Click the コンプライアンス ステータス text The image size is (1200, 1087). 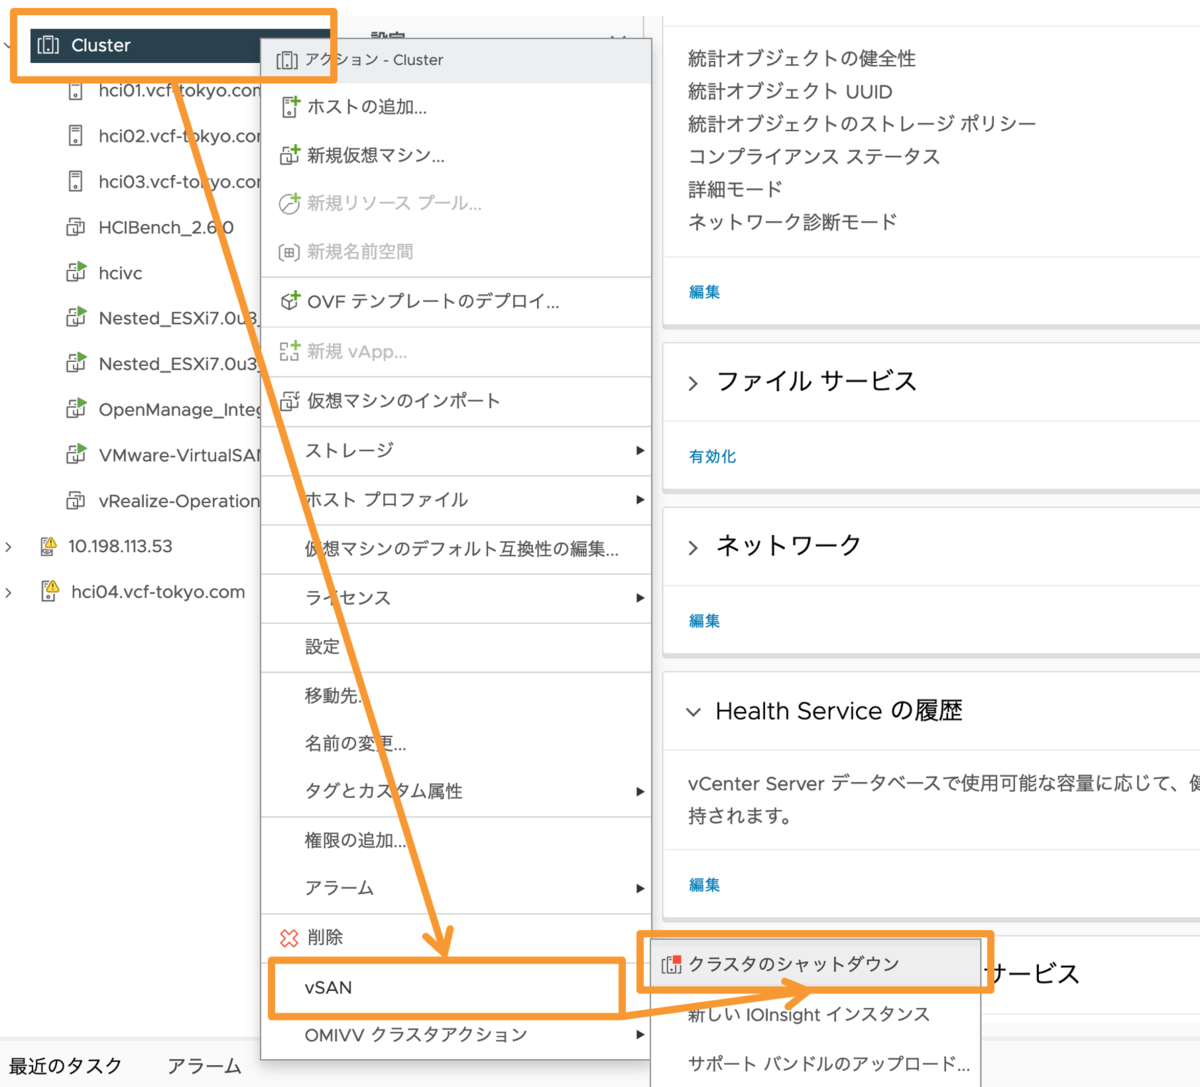(814, 157)
